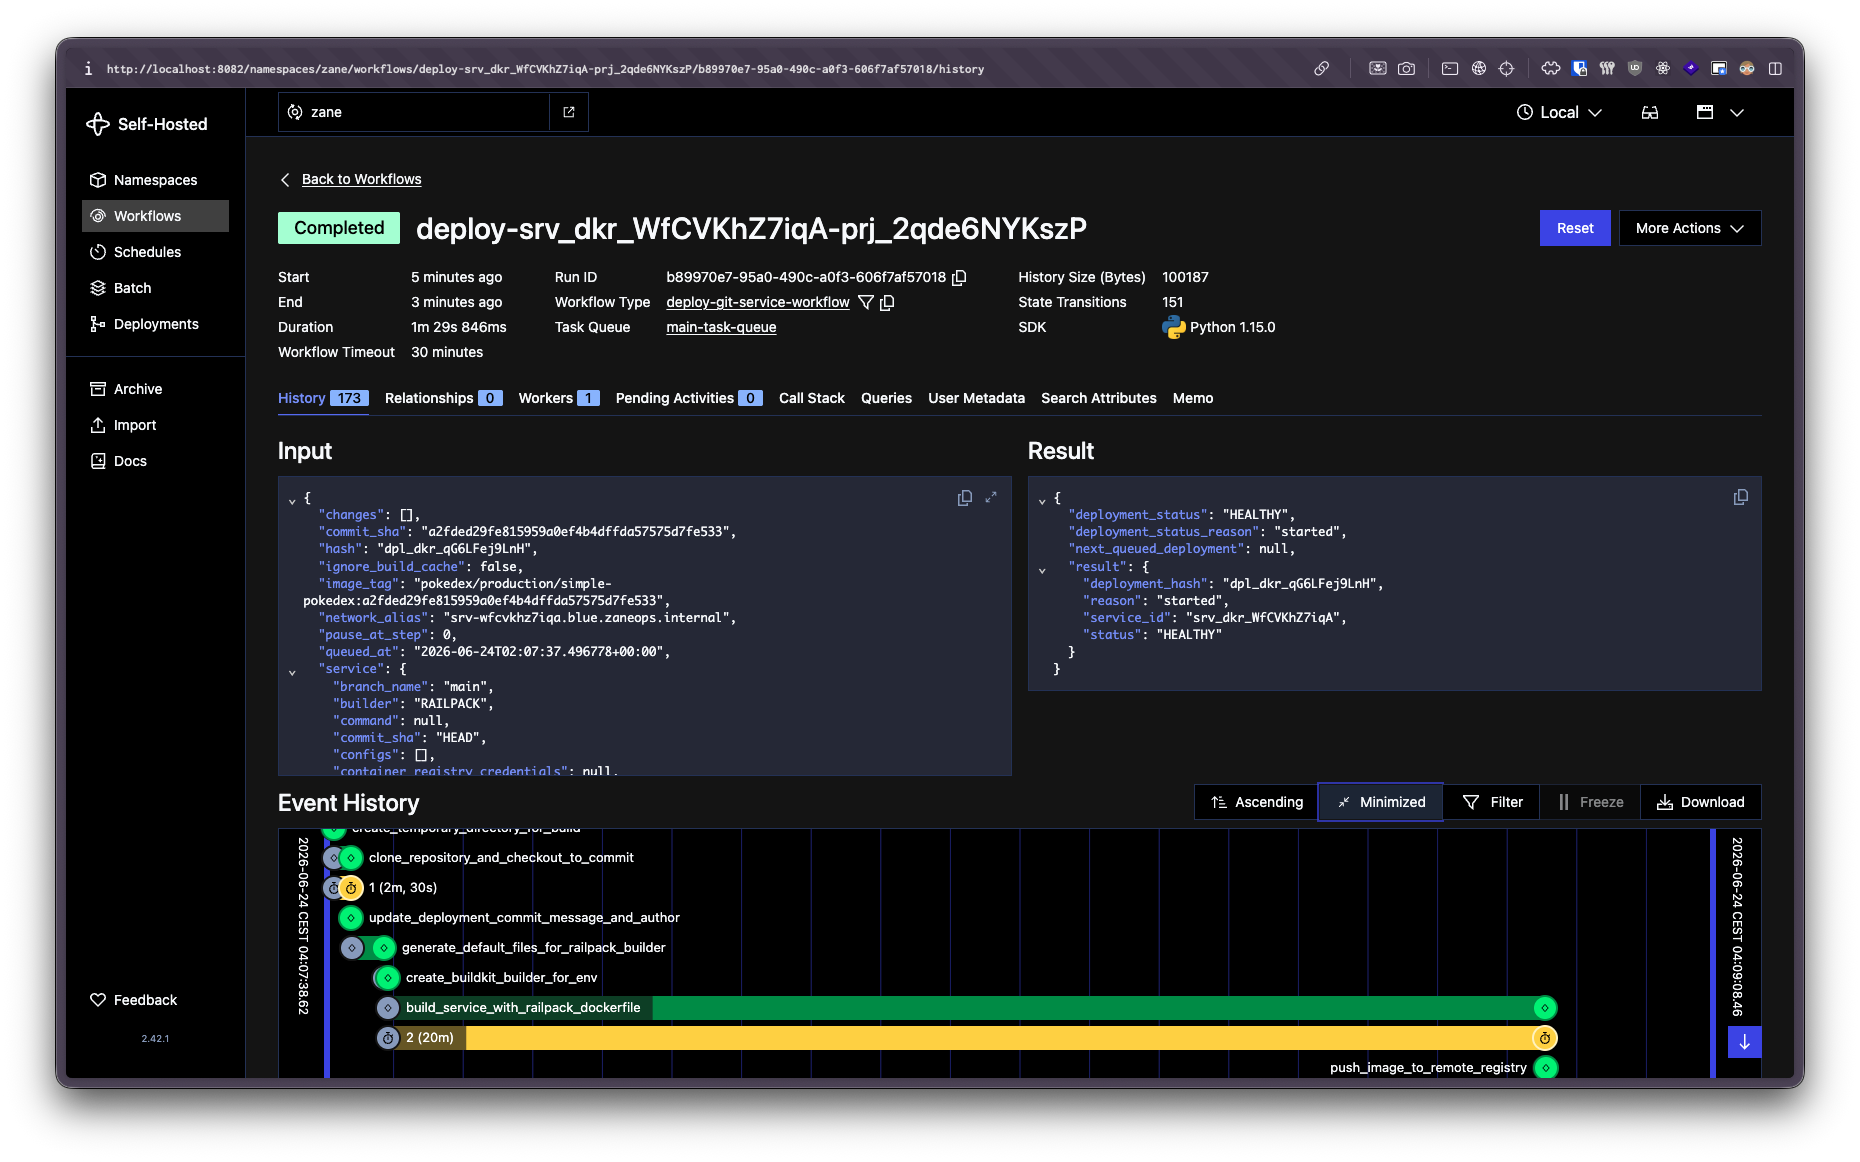Screen dimensions: 1860x1162
Task: Collapse the root Input JSON object
Action: (x=292, y=499)
